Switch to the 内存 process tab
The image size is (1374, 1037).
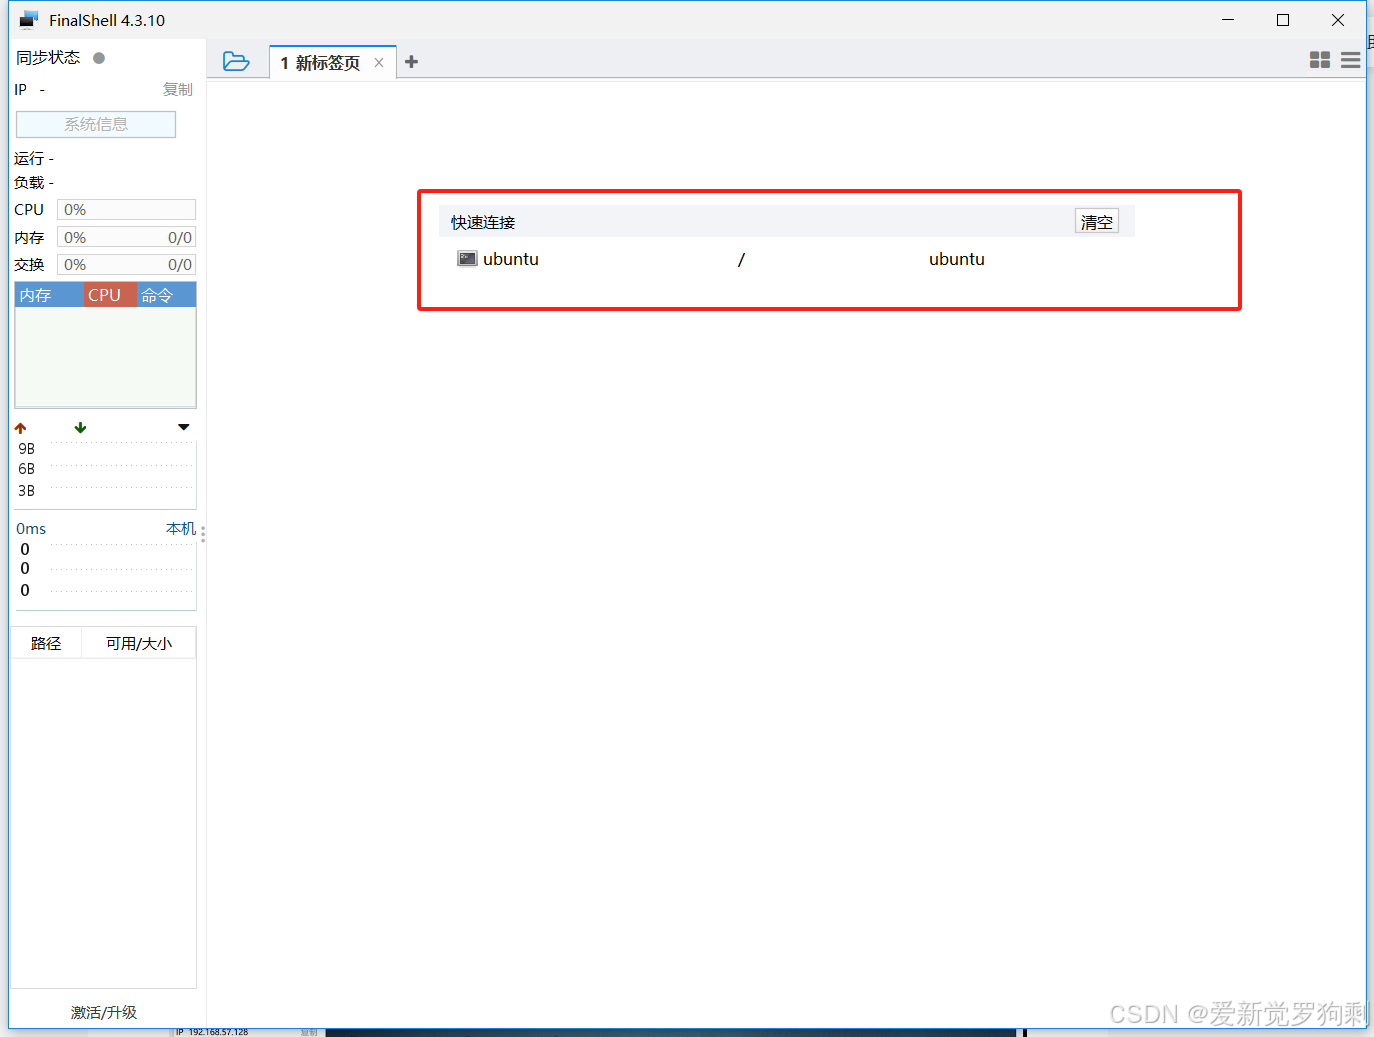coord(49,295)
